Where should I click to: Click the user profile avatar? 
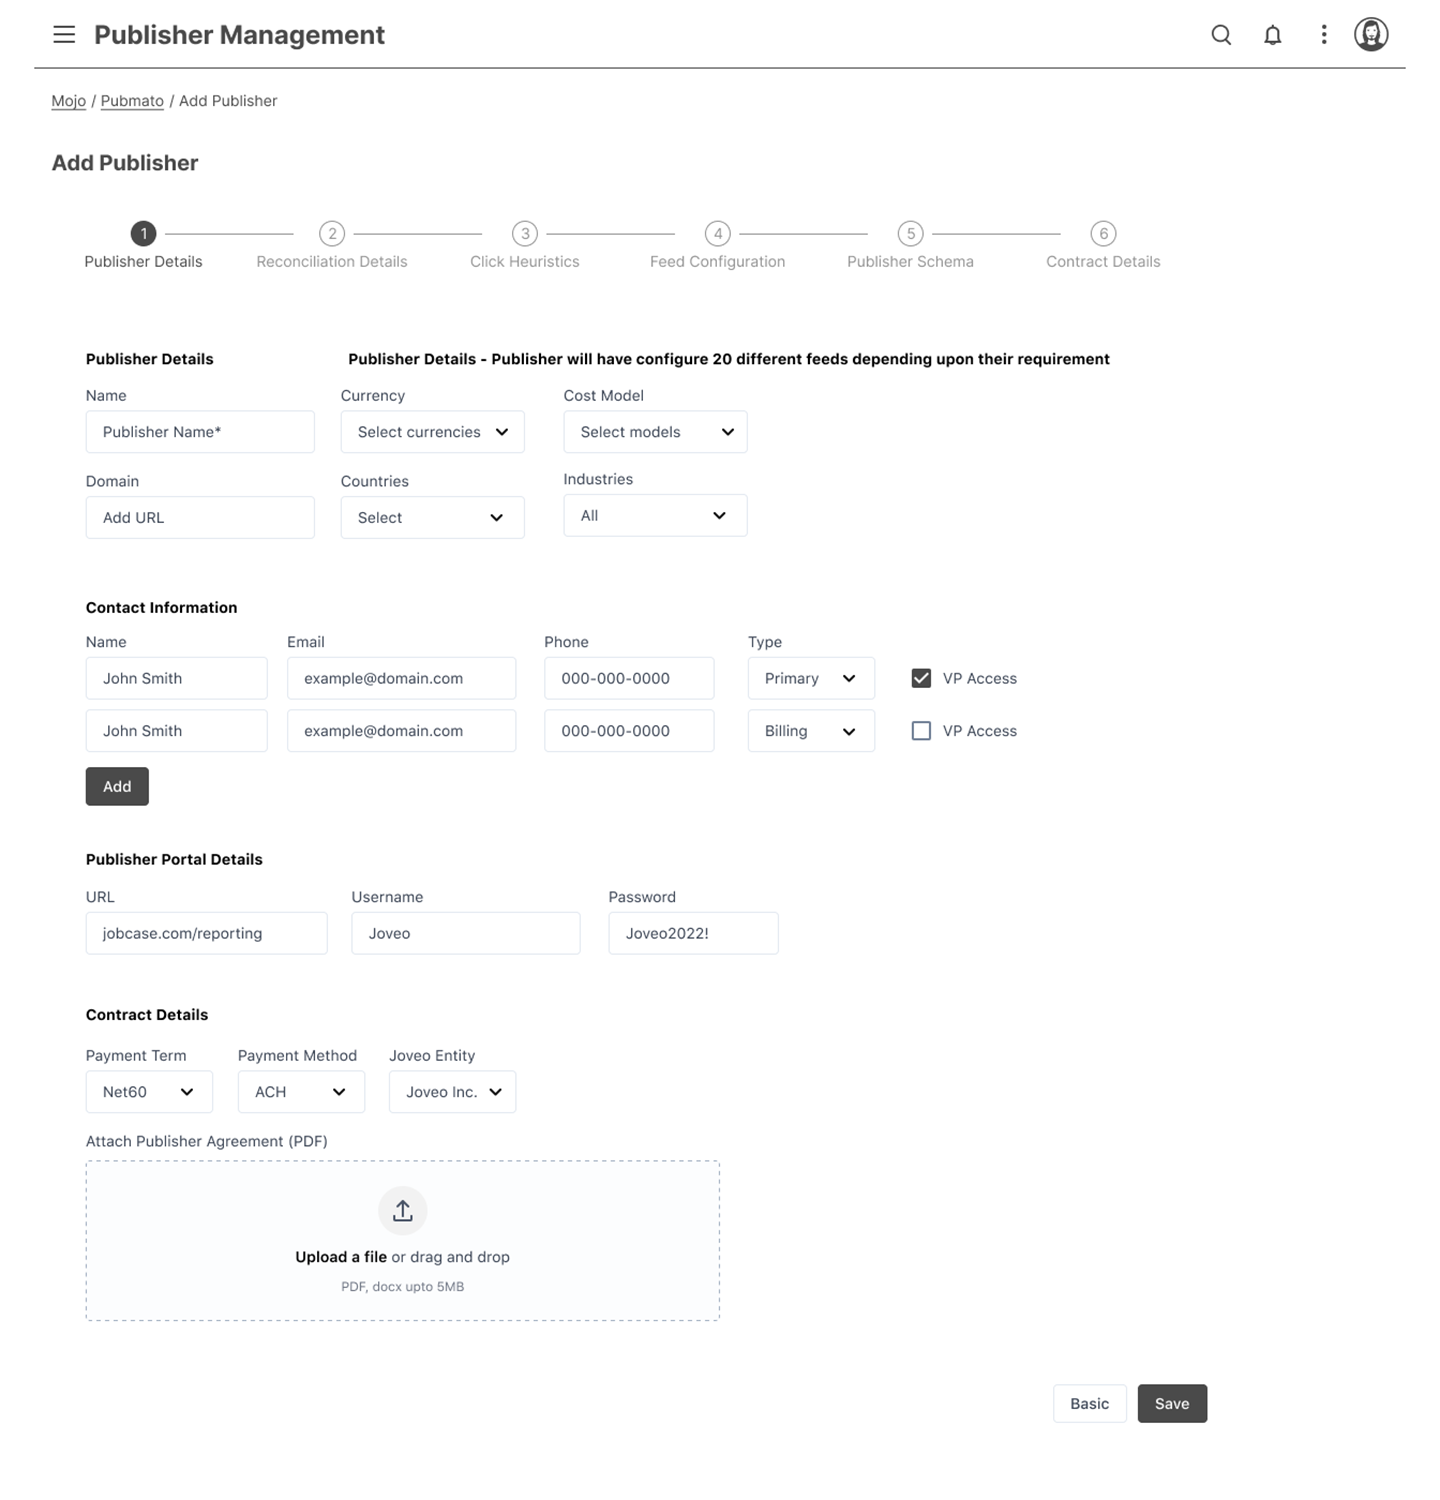1370,35
